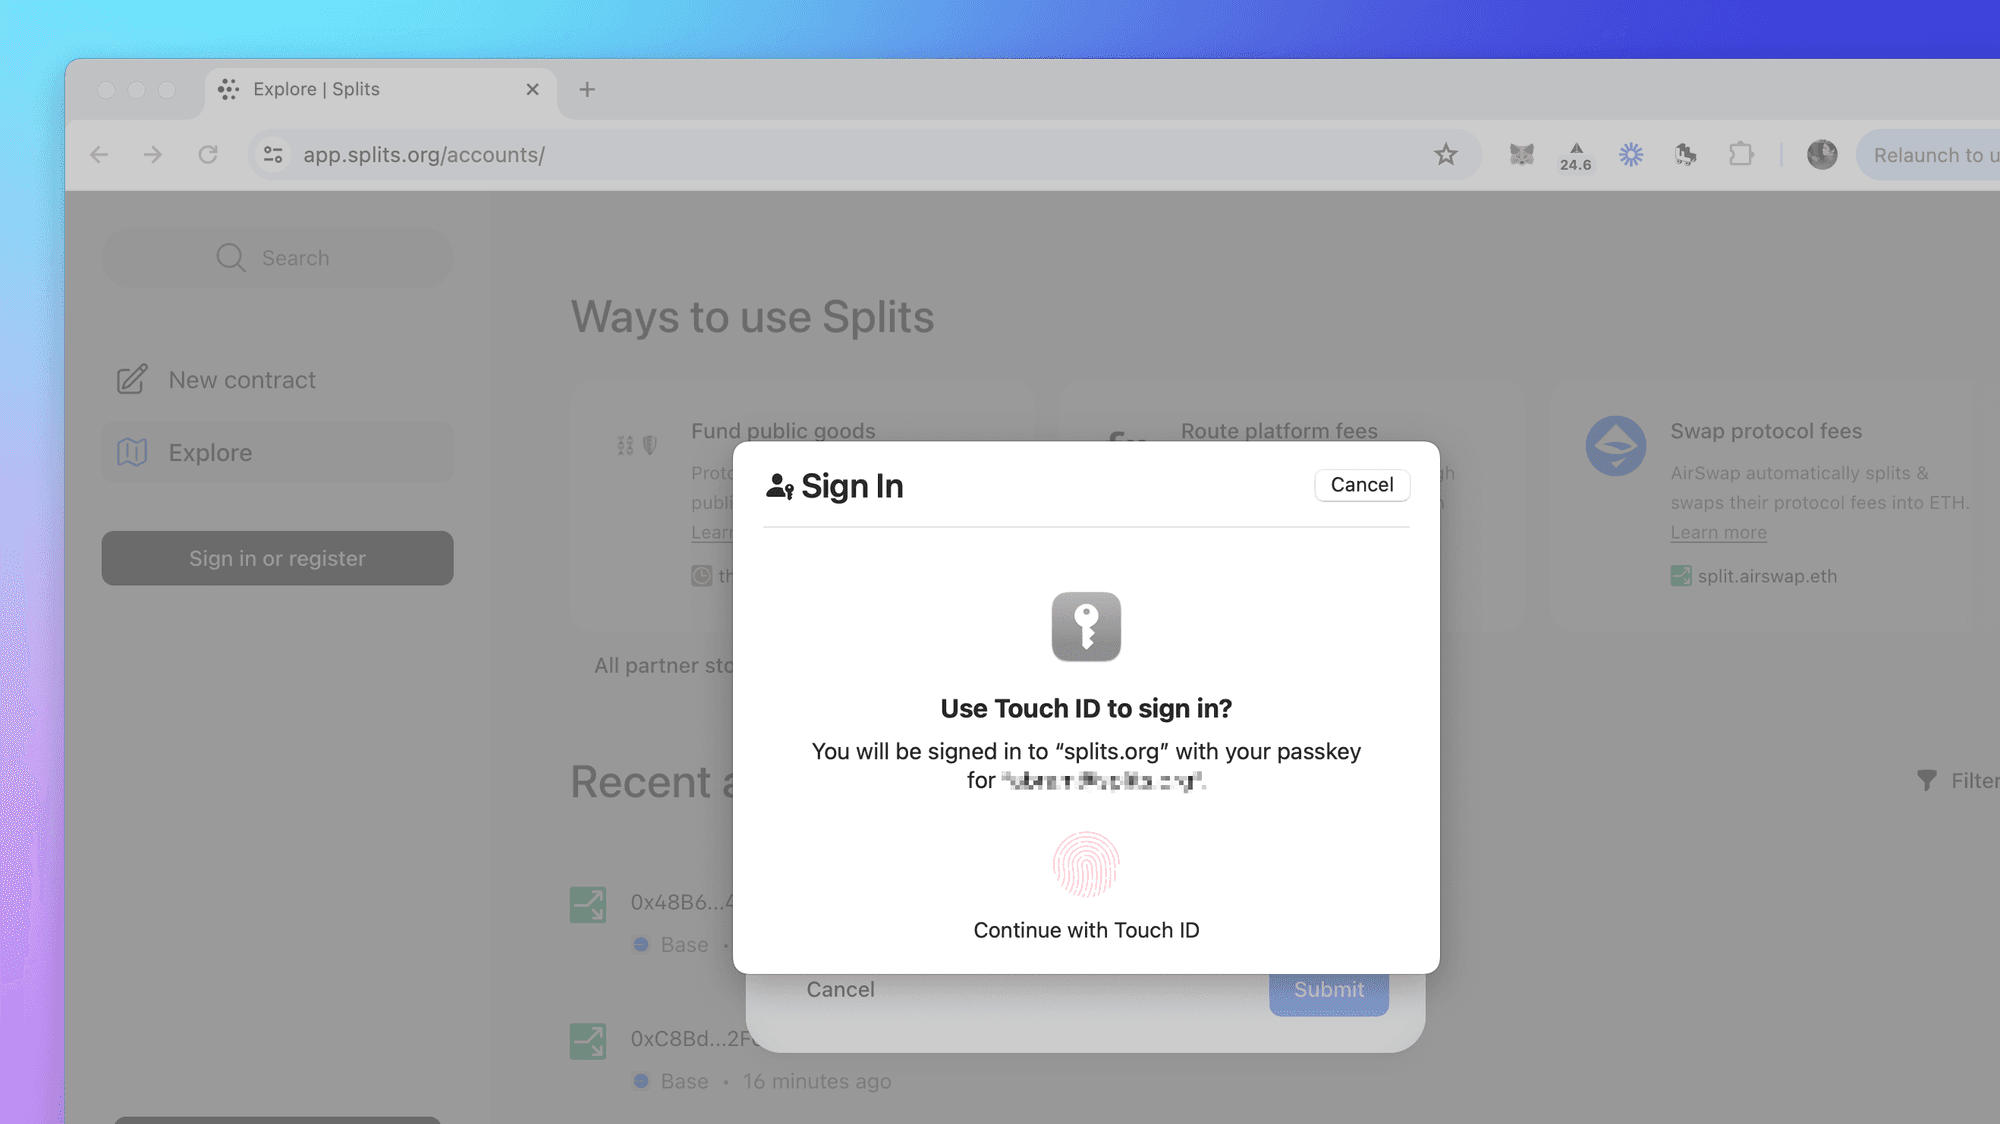Screen dimensions: 2000x1124
Task: Click the browser back navigation arrow
Action: [98, 154]
